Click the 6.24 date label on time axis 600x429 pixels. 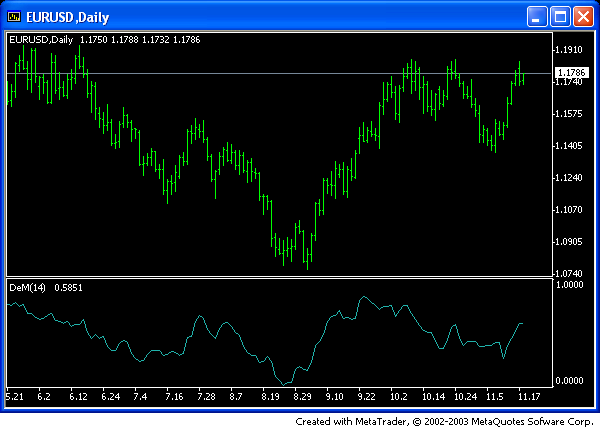pos(111,396)
